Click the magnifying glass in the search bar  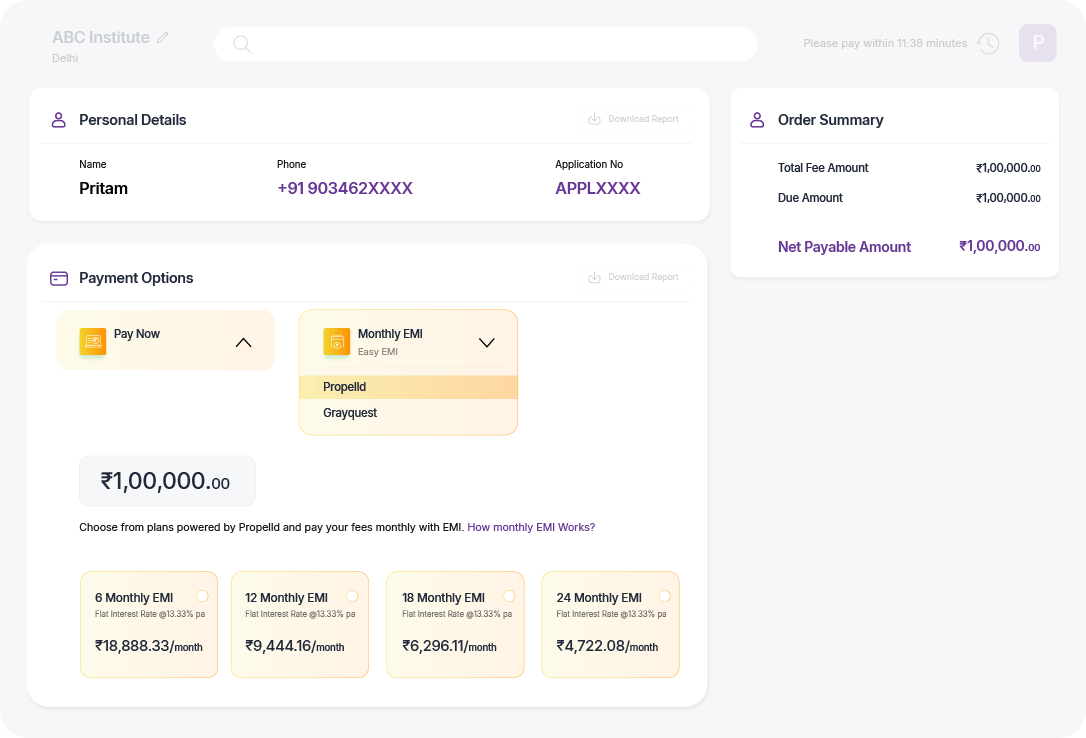[x=242, y=44]
